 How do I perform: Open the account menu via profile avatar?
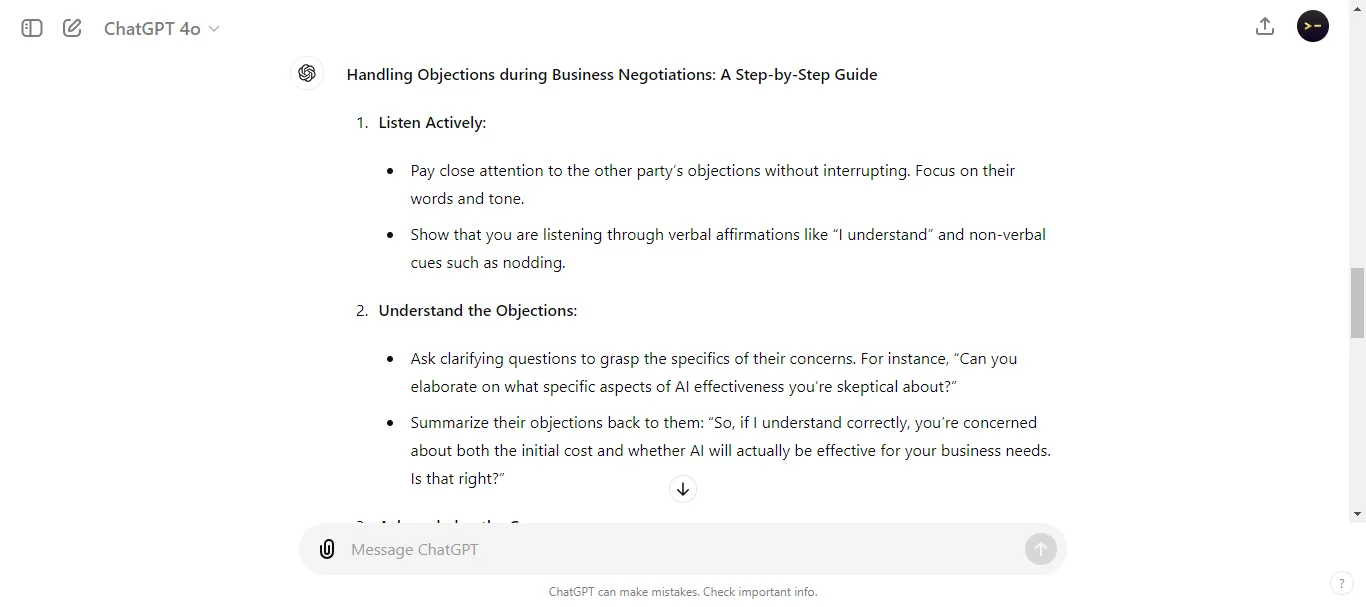1312,26
